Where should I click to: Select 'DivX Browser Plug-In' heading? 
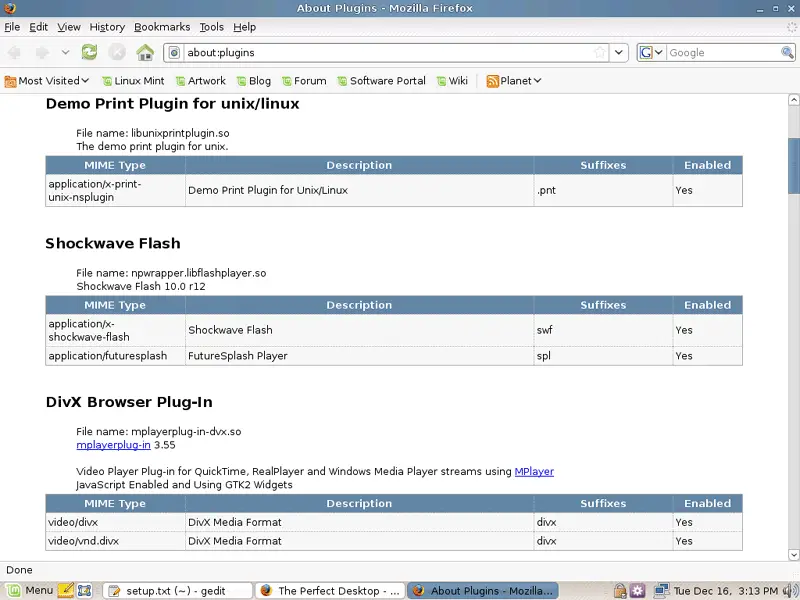tap(129, 402)
